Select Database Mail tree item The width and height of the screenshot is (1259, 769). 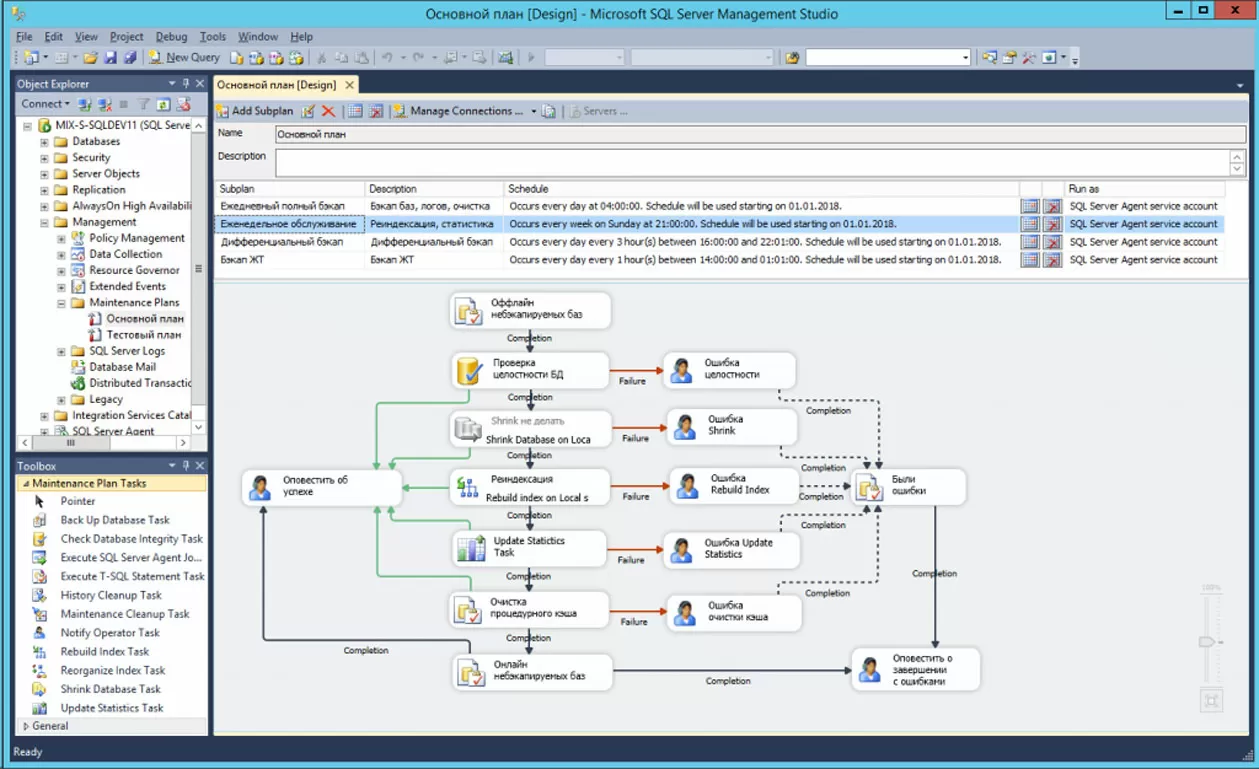pos(122,367)
